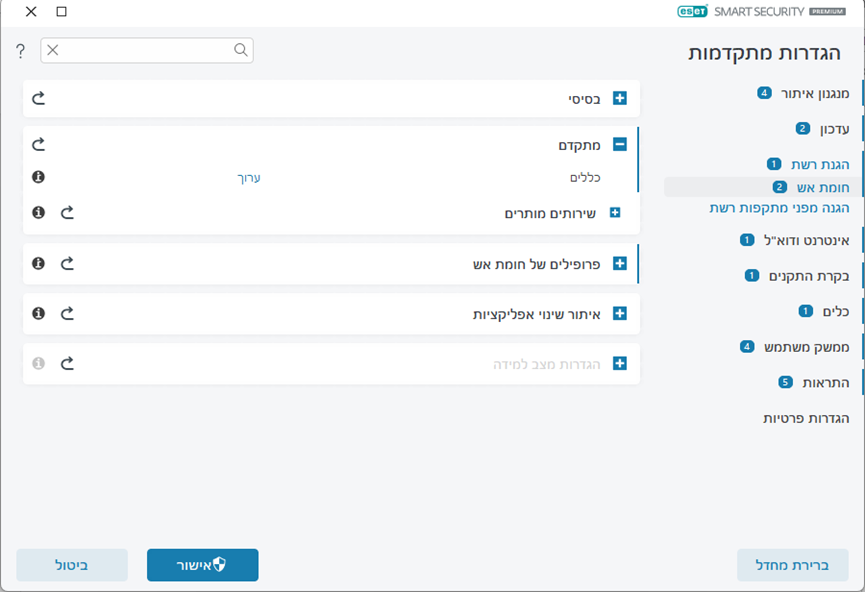
Task: Open ממשק משתמש settings category
Action: [806, 347]
